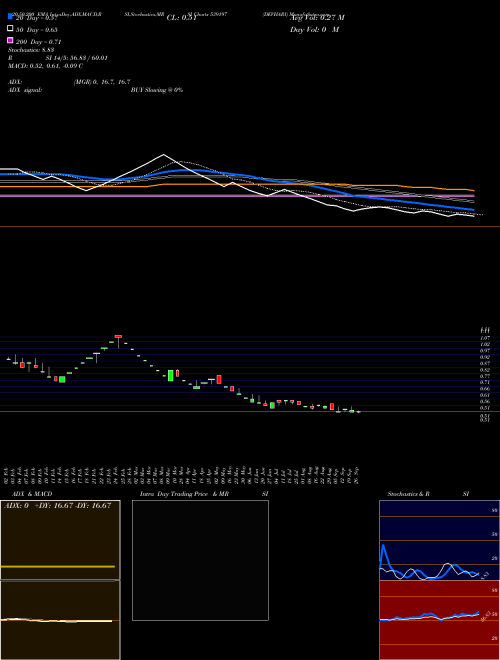Click the magenta 200 Day EMA legend swatch

click(x=10, y=40)
